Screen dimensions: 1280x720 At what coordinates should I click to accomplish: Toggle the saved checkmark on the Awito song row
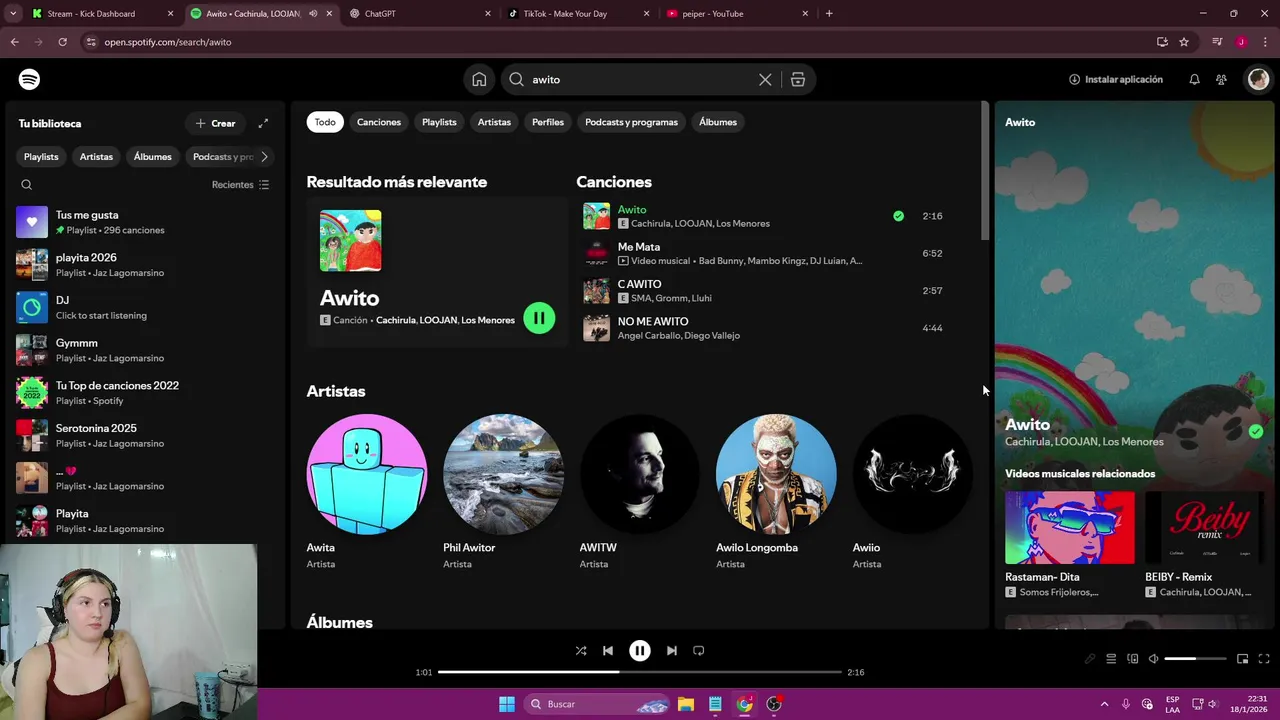click(x=898, y=216)
